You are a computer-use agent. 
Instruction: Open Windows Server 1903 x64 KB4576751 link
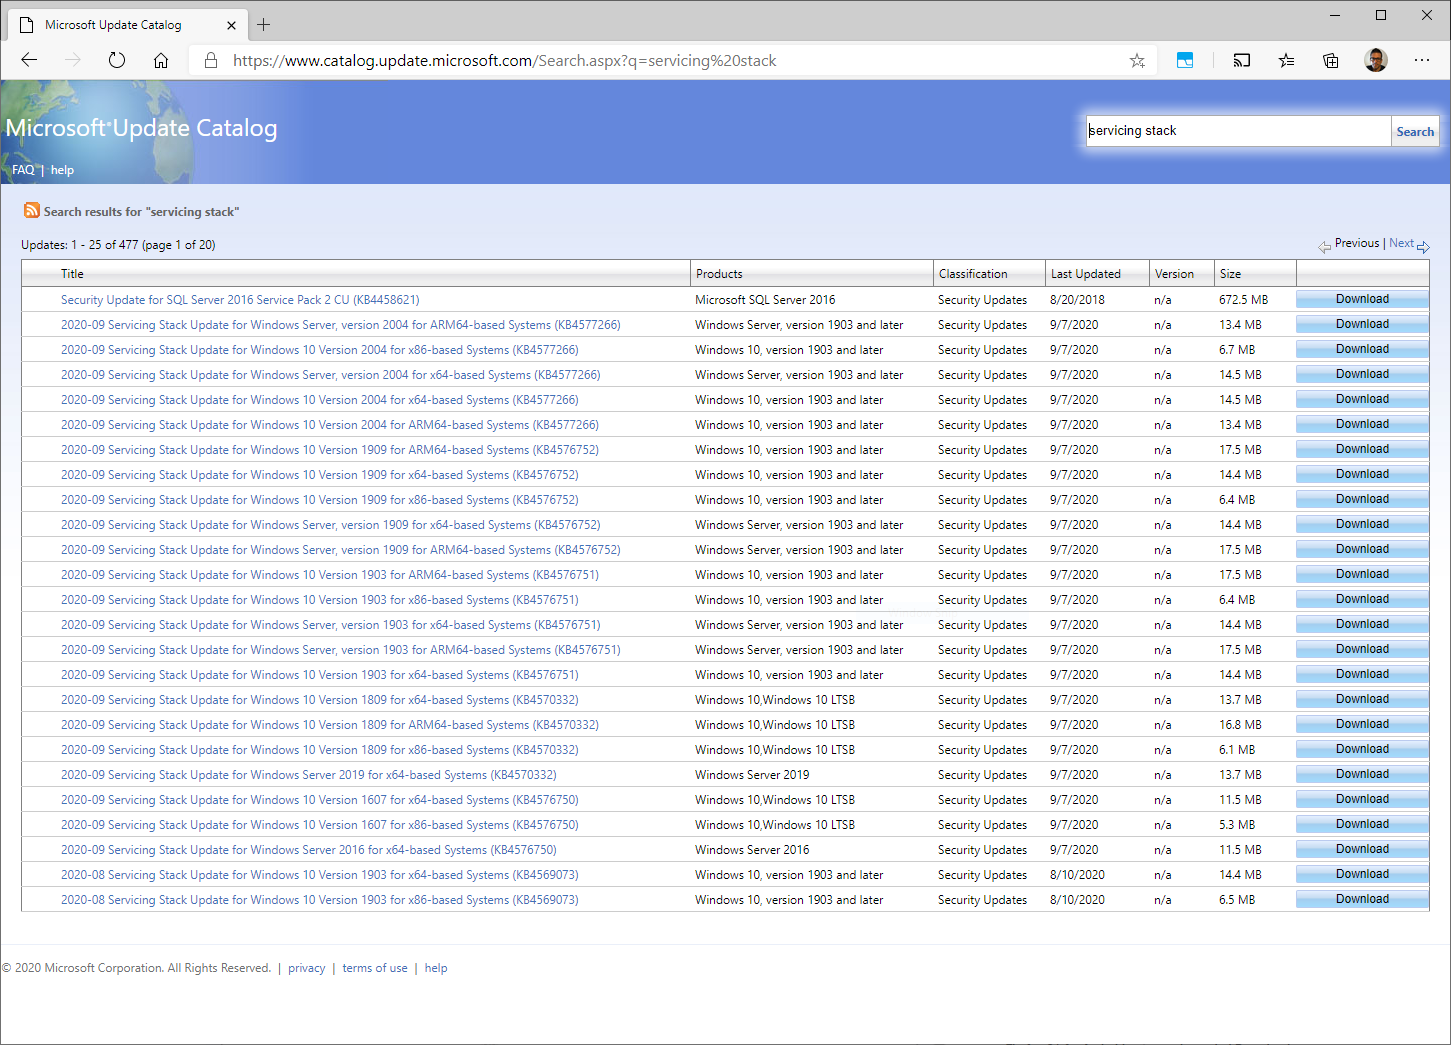330,625
